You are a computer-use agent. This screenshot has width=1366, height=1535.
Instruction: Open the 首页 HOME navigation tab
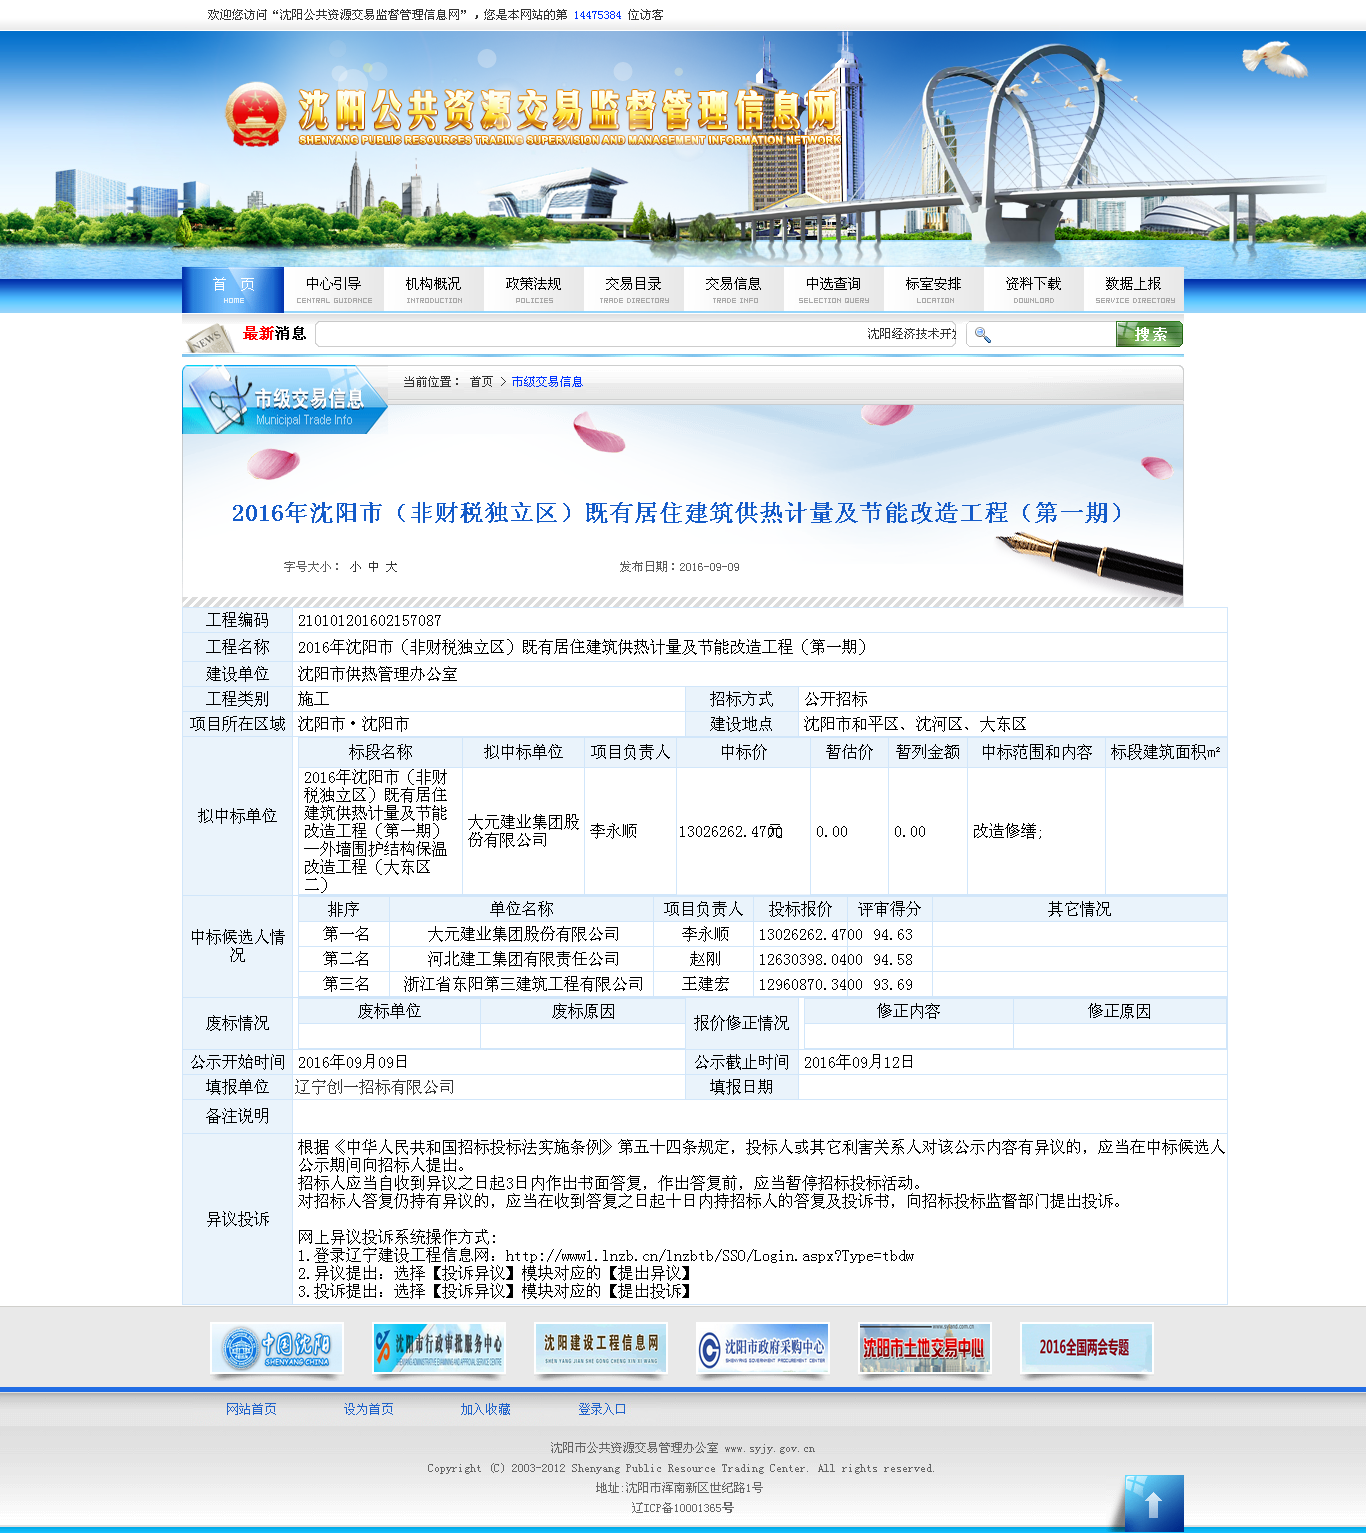(x=233, y=290)
